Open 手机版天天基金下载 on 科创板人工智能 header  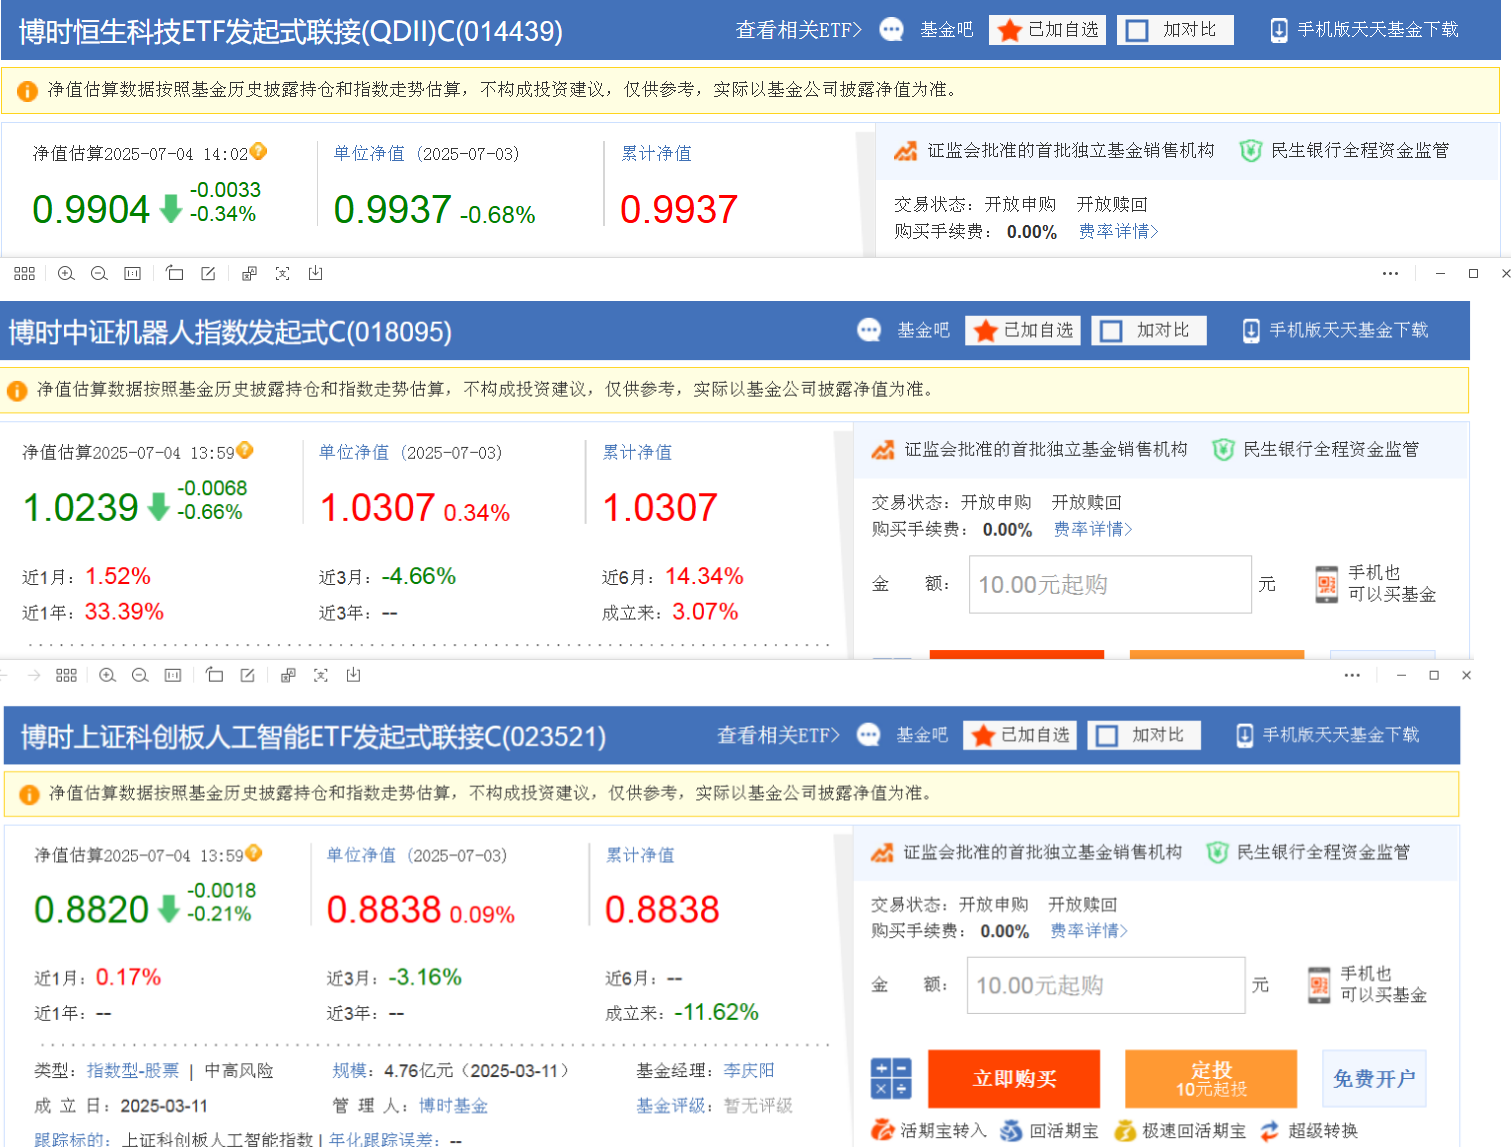point(1328,735)
